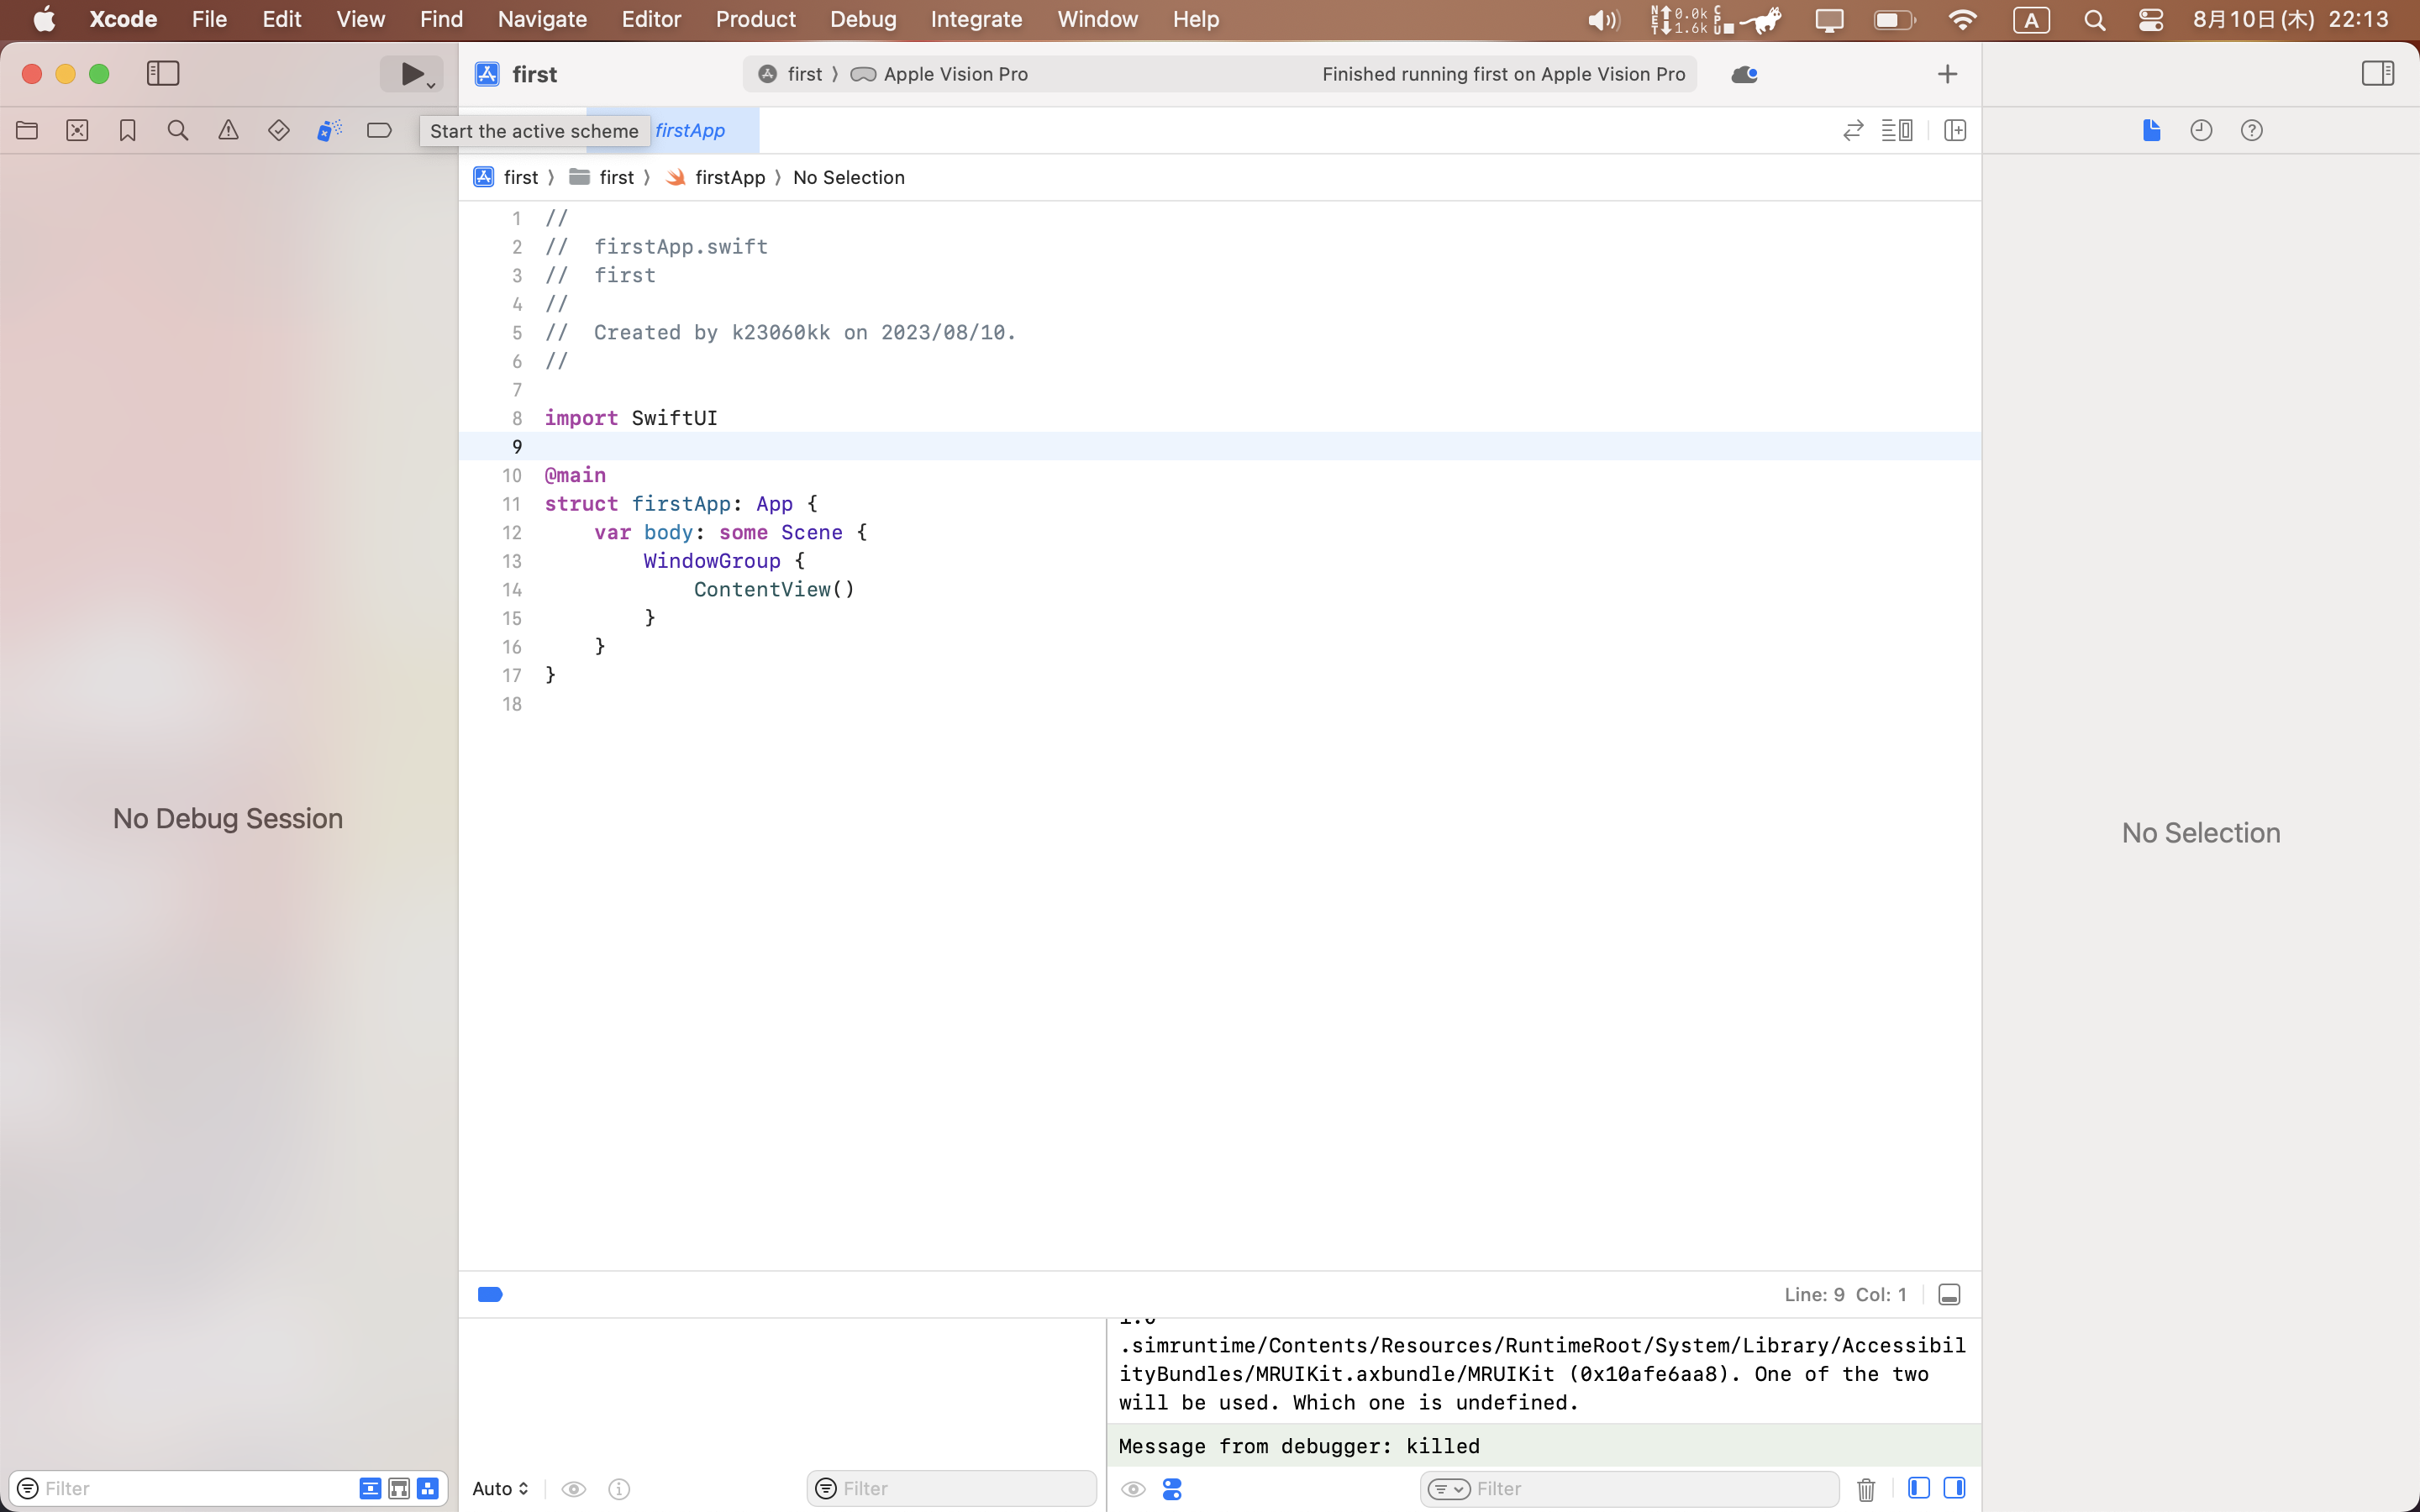The image size is (2420, 1512).
Task: Open Quick Help inspector question mark
Action: (2252, 130)
